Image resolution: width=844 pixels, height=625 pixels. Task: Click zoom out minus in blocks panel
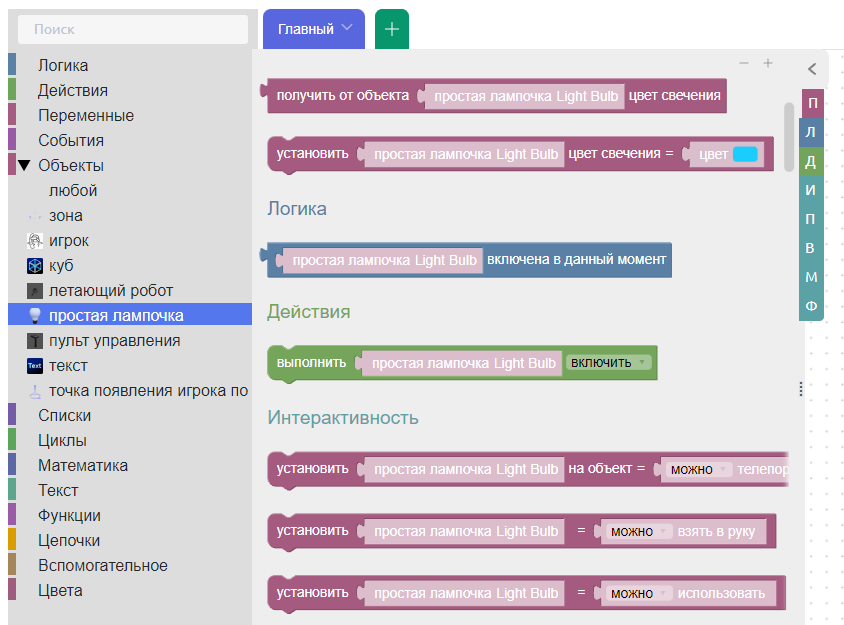click(744, 62)
